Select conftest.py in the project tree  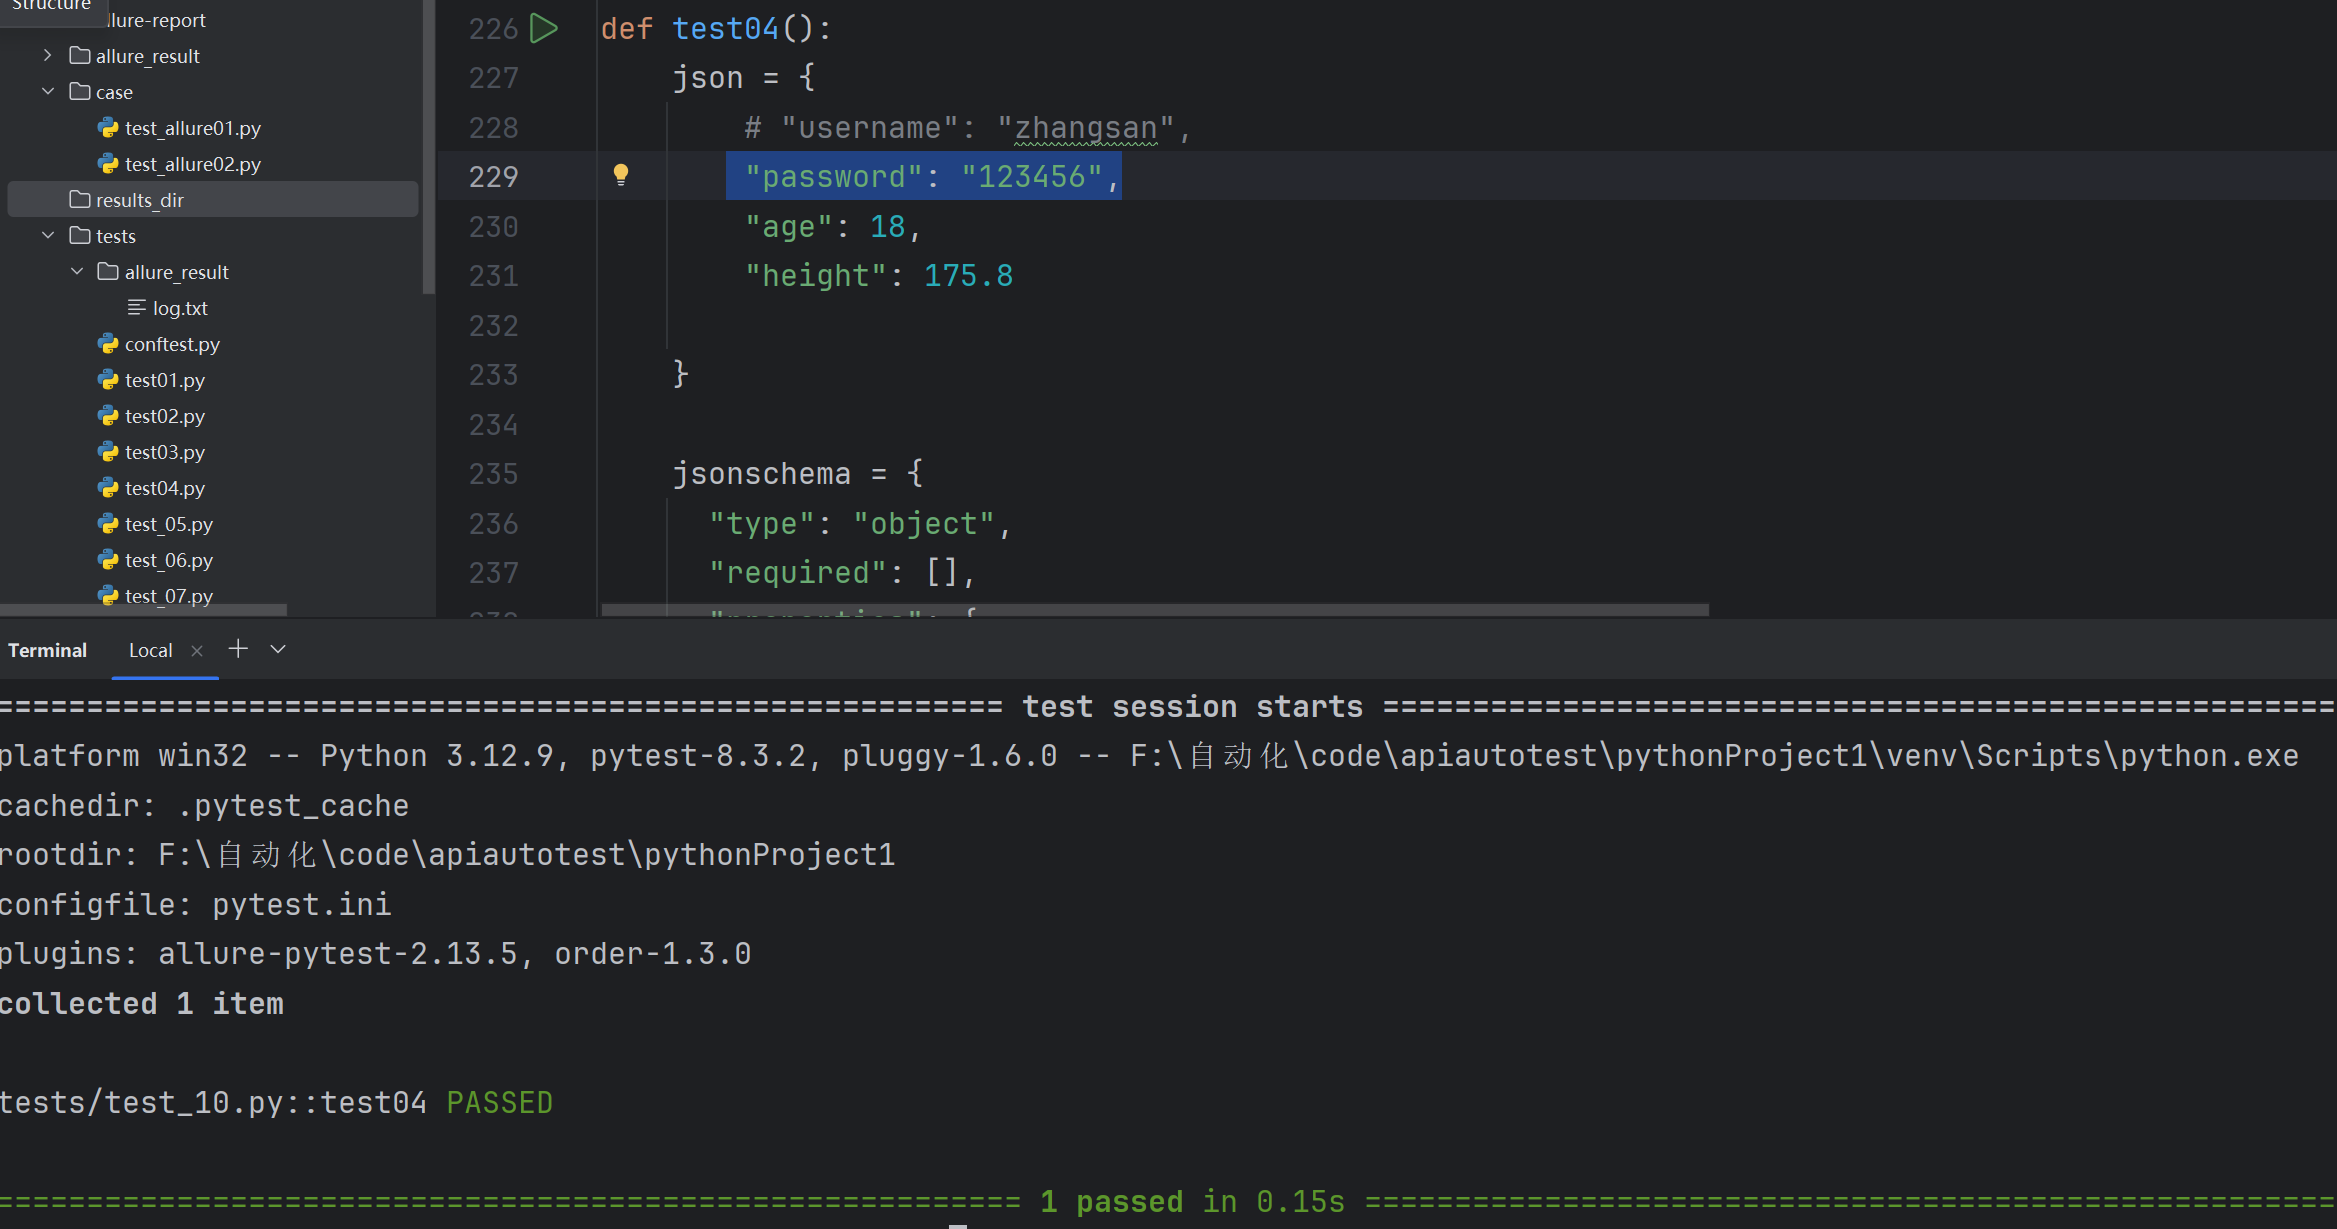172,344
